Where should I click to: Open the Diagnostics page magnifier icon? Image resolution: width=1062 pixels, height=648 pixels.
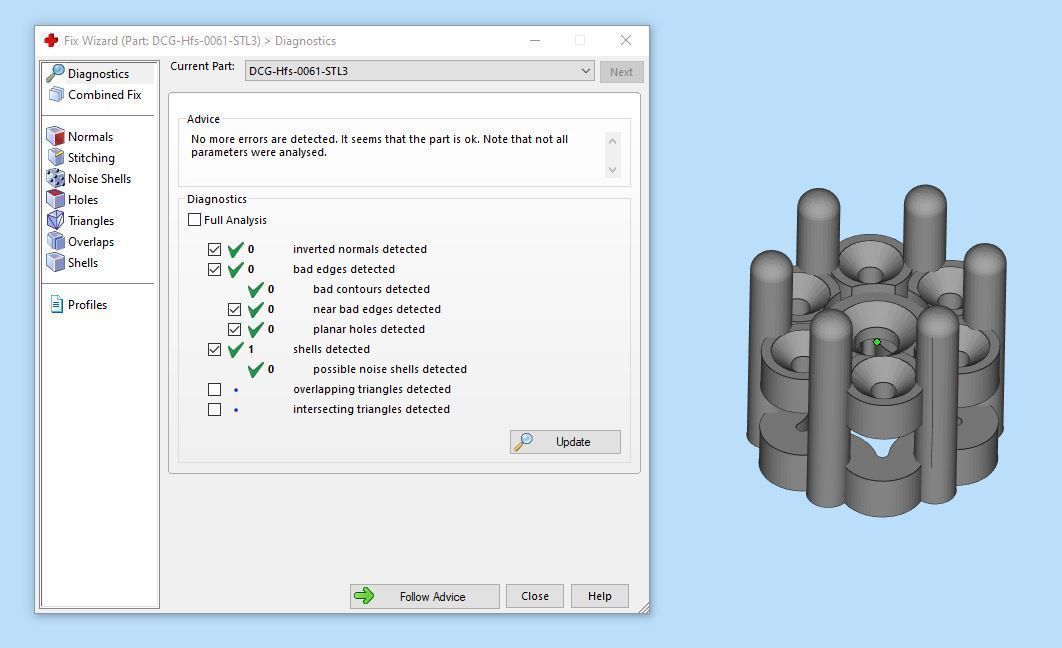point(55,72)
